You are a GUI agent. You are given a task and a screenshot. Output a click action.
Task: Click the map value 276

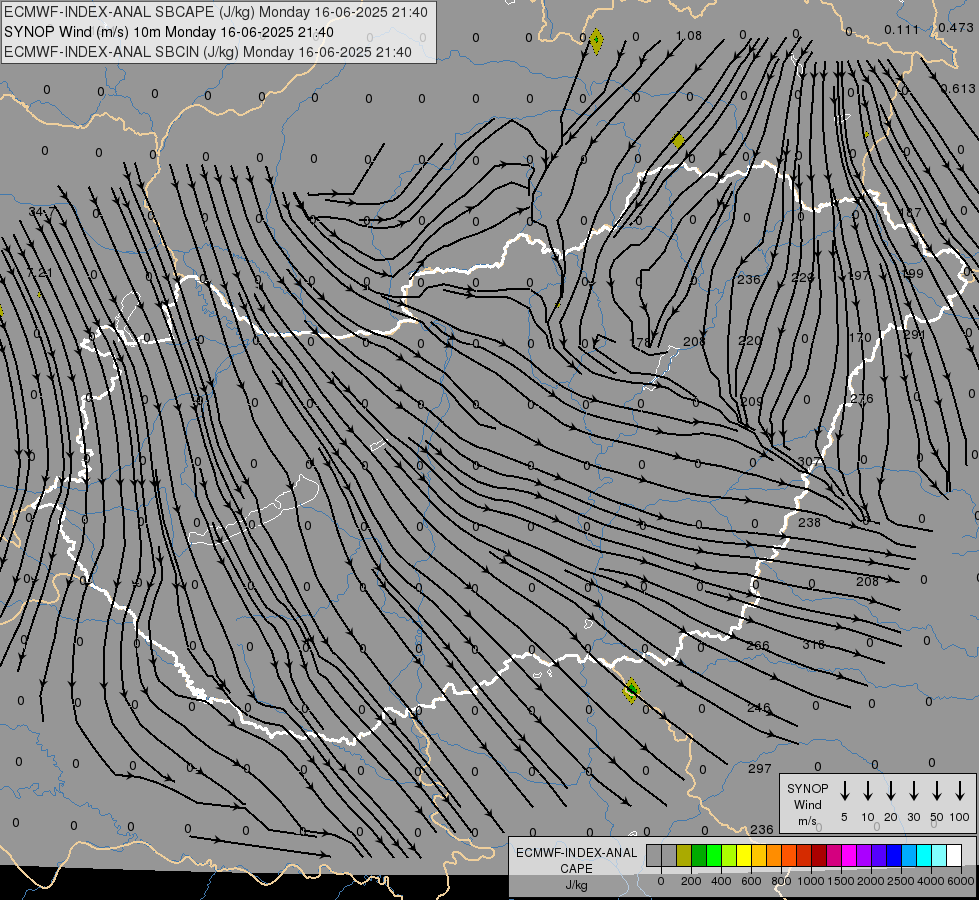coord(862,398)
